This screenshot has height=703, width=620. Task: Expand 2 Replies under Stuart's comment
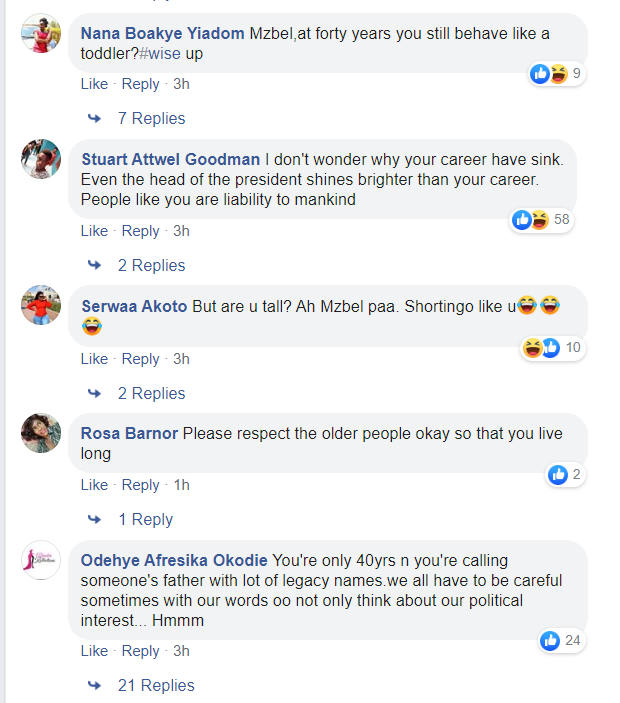[x=151, y=265]
